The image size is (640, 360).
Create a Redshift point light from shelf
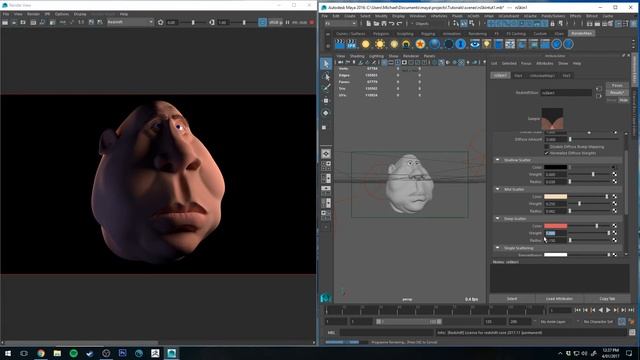pyautogui.click(x=366, y=44)
